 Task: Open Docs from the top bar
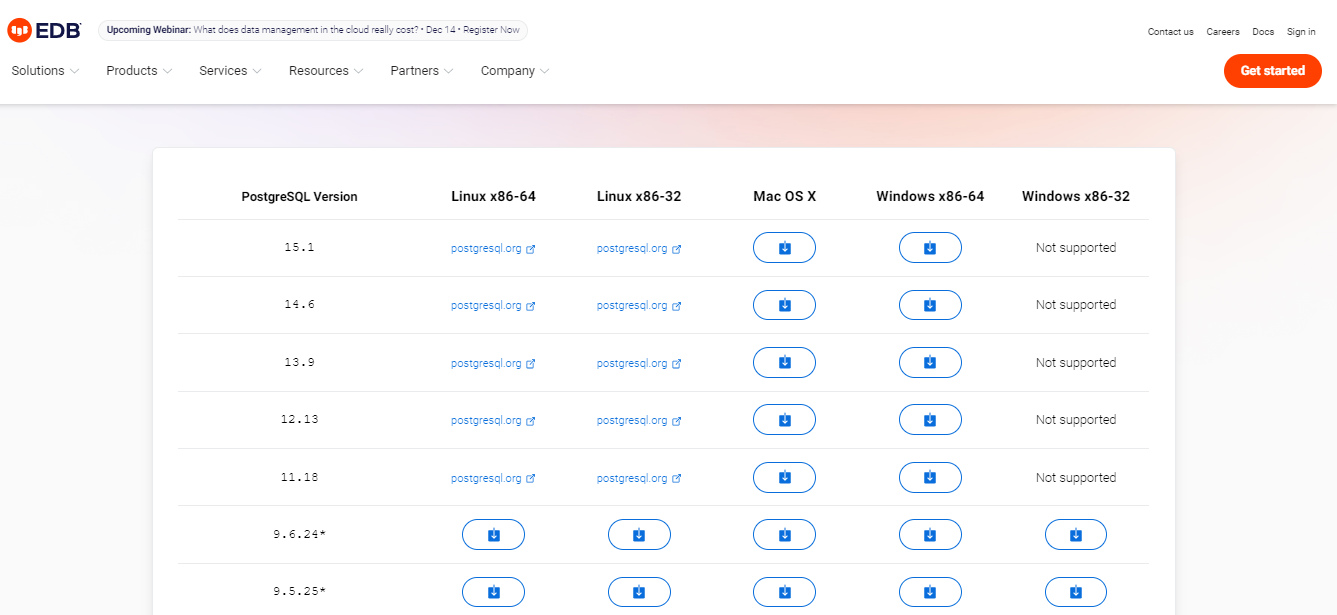pos(1263,32)
